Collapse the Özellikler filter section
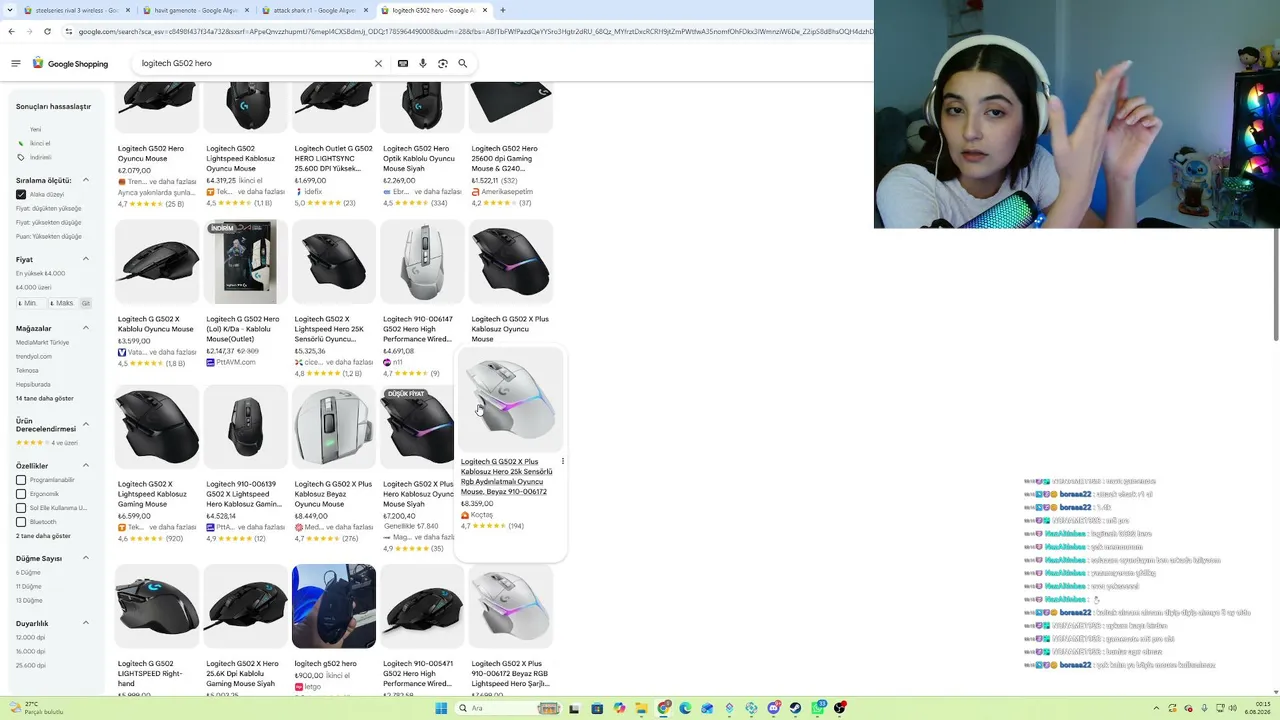The image size is (1280, 720). 86,466
